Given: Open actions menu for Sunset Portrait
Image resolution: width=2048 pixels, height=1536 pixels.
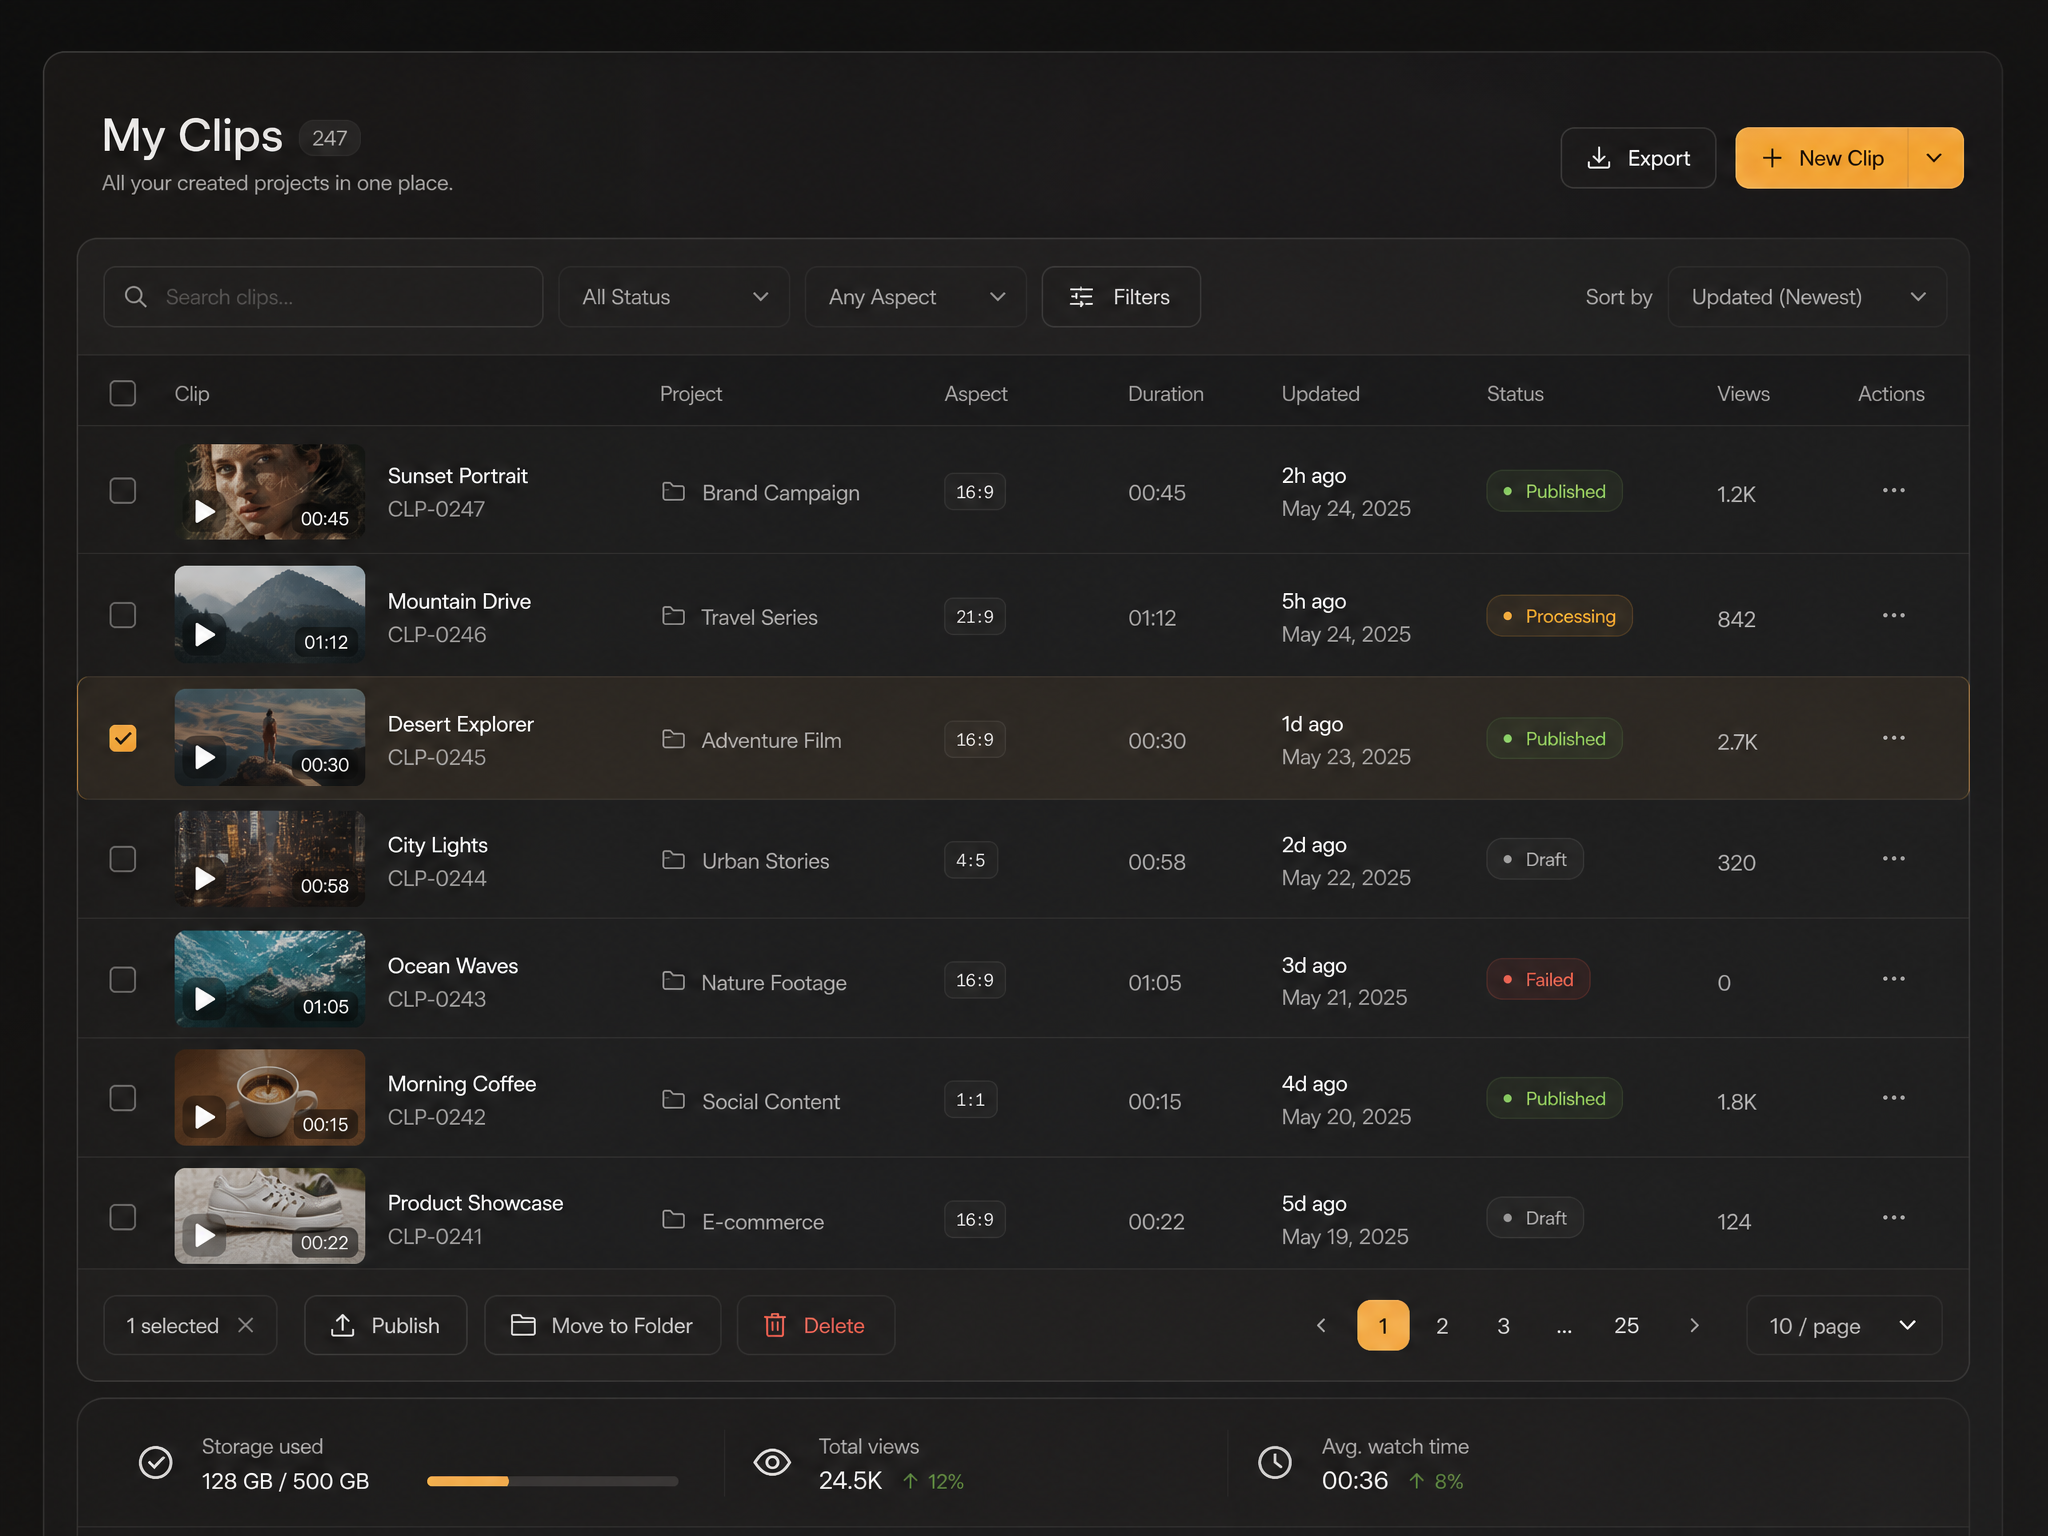Looking at the screenshot, I should tap(1893, 490).
